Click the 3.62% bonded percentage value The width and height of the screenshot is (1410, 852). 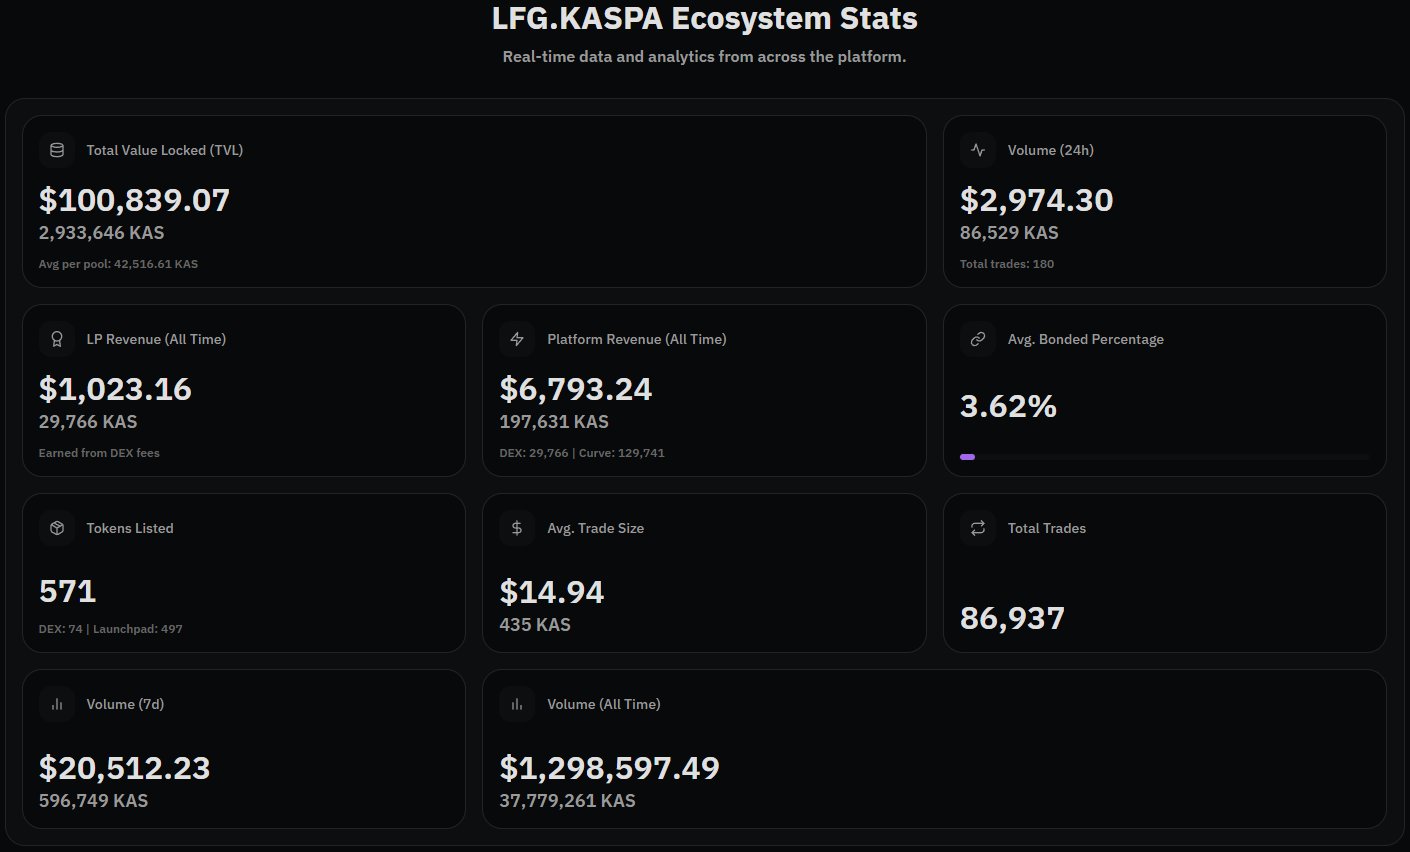[x=1008, y=406]
